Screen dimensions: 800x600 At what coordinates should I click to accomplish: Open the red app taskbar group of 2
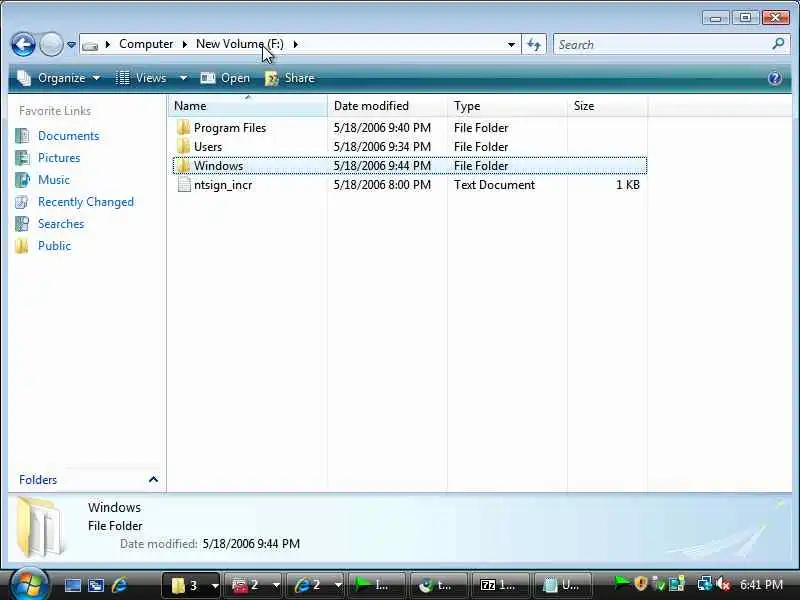(254, 585)
